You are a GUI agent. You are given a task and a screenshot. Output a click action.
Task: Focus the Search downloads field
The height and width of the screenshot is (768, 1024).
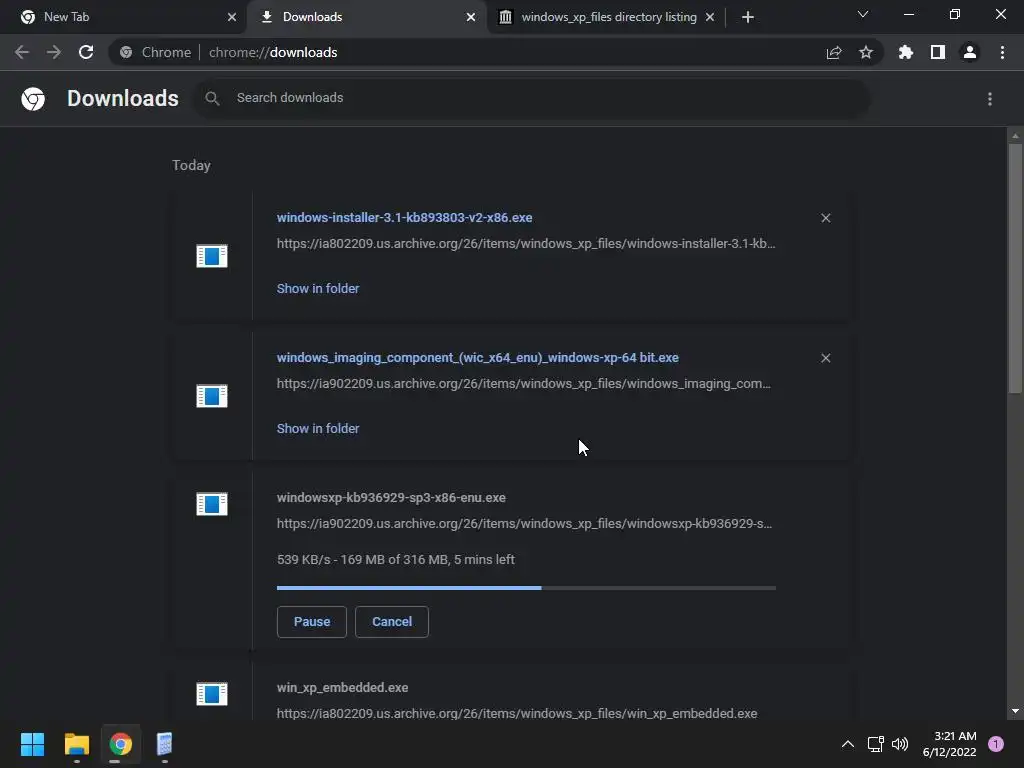[x=532, y=99]
